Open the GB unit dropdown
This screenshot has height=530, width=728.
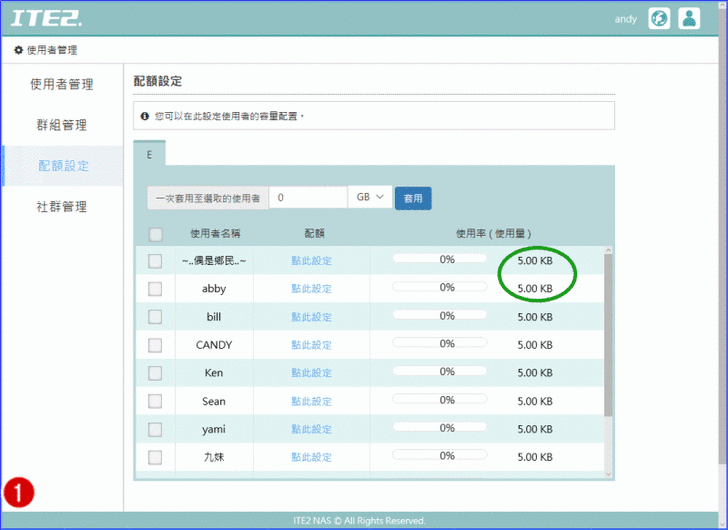click(369, 198)
